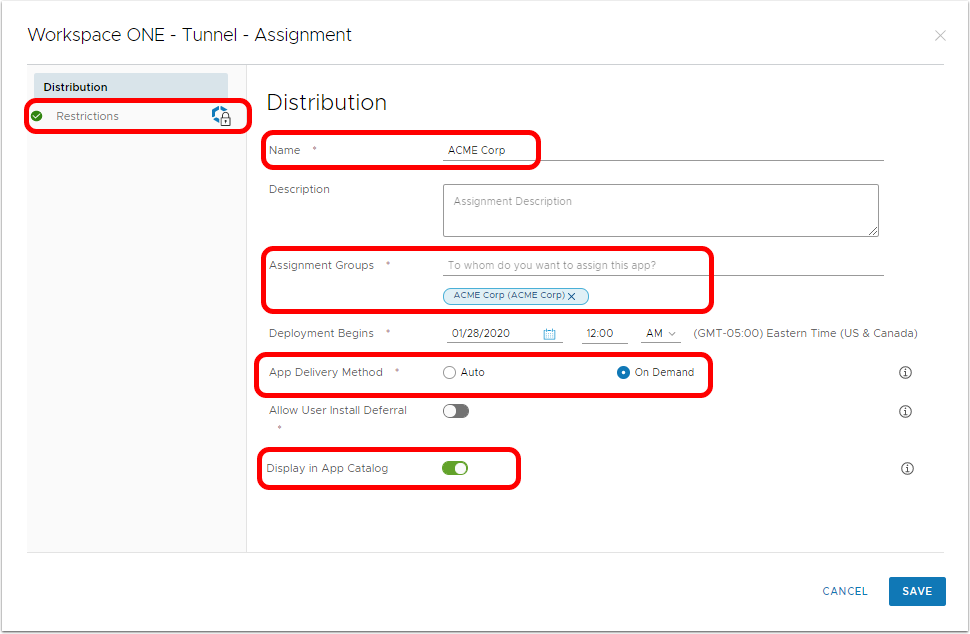This screenshot has width=970, height=634.
Task: Click the green checkmark beside Restrictions
Action: click(x=37, y=117)
